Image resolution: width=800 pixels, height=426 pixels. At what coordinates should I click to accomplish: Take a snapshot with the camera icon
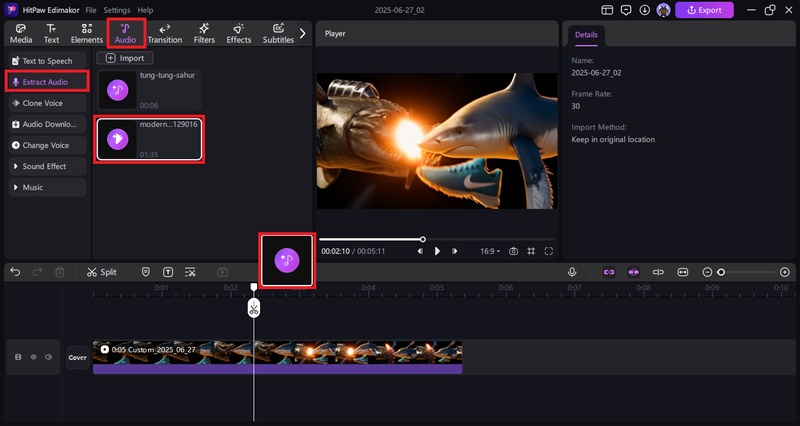[513, 251]
